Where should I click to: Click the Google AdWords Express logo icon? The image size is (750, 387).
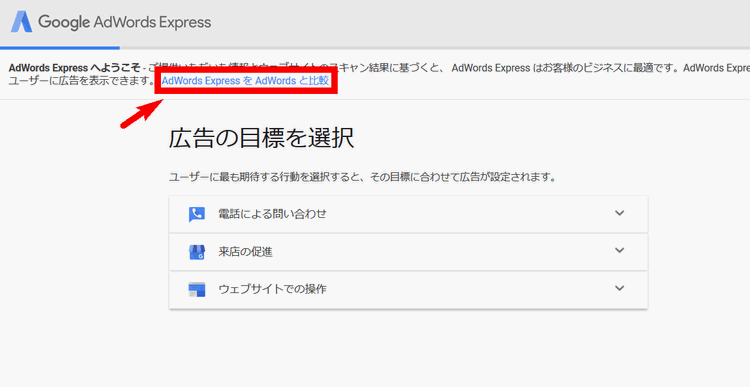pyautogui.click(x=22, y=22)
